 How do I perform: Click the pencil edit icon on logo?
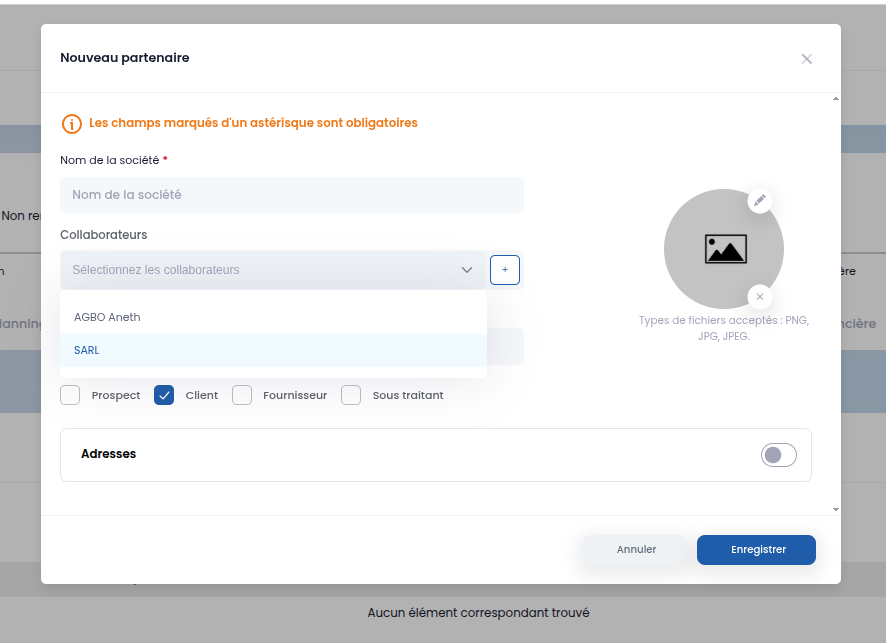(759, 201)
